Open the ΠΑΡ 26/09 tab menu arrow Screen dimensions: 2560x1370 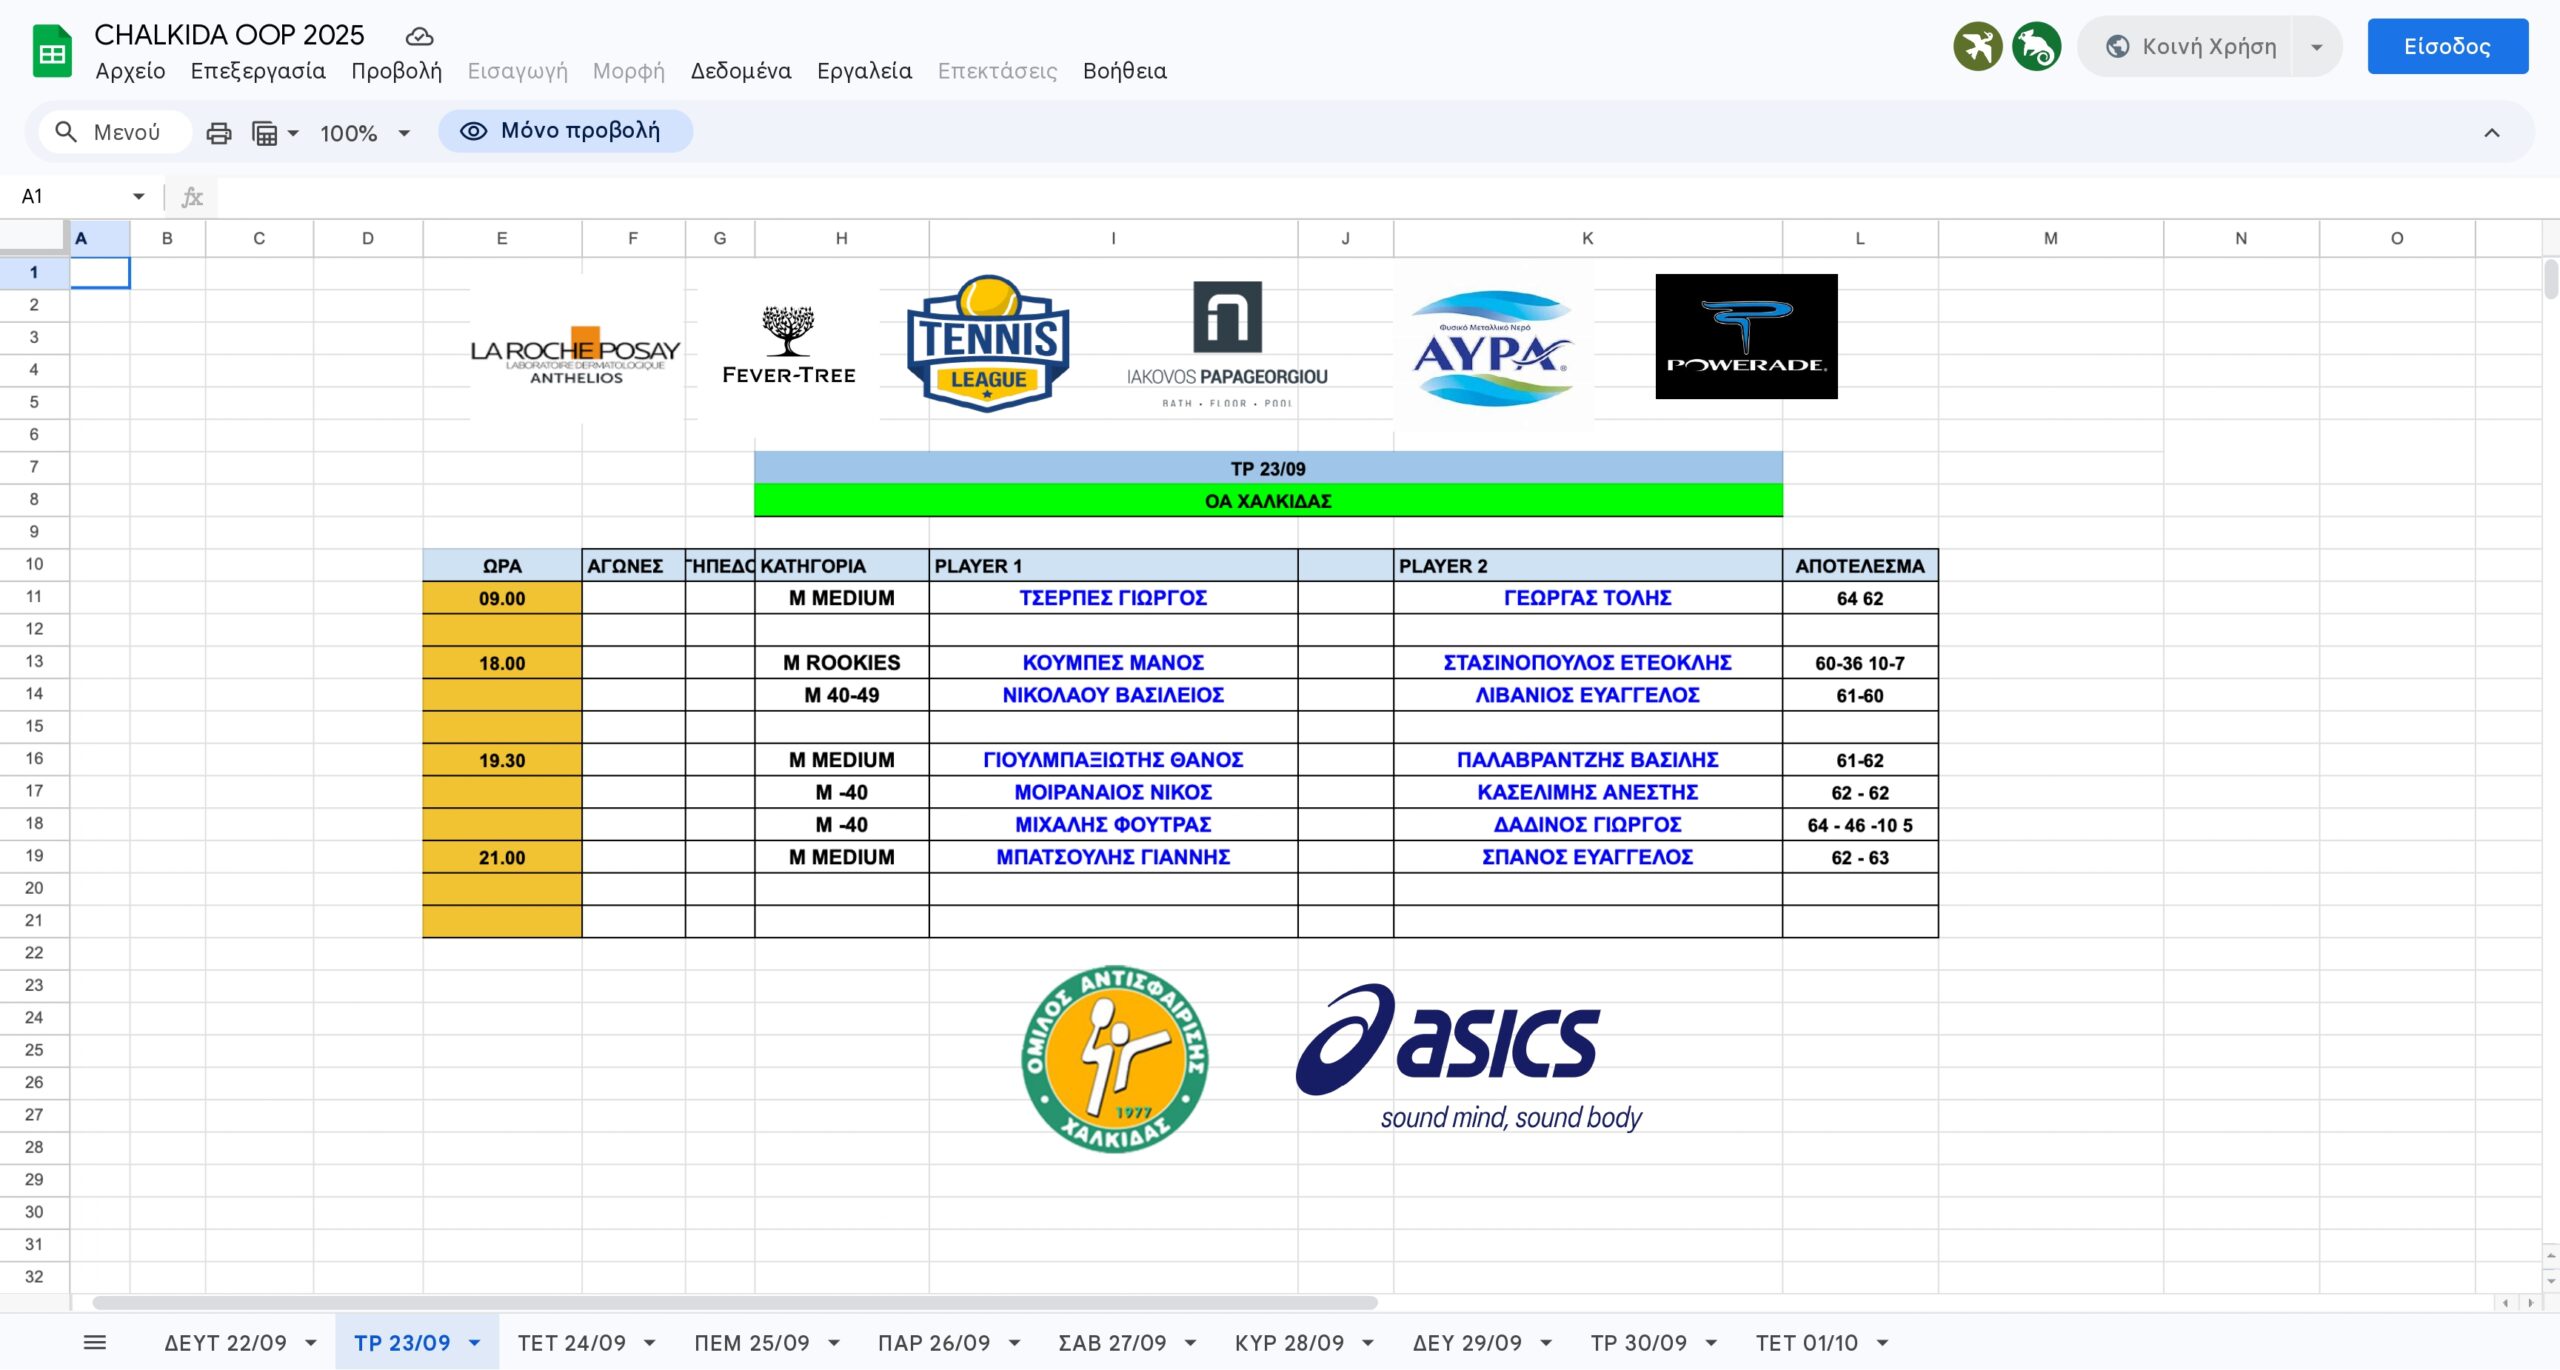point(1015,1343)
